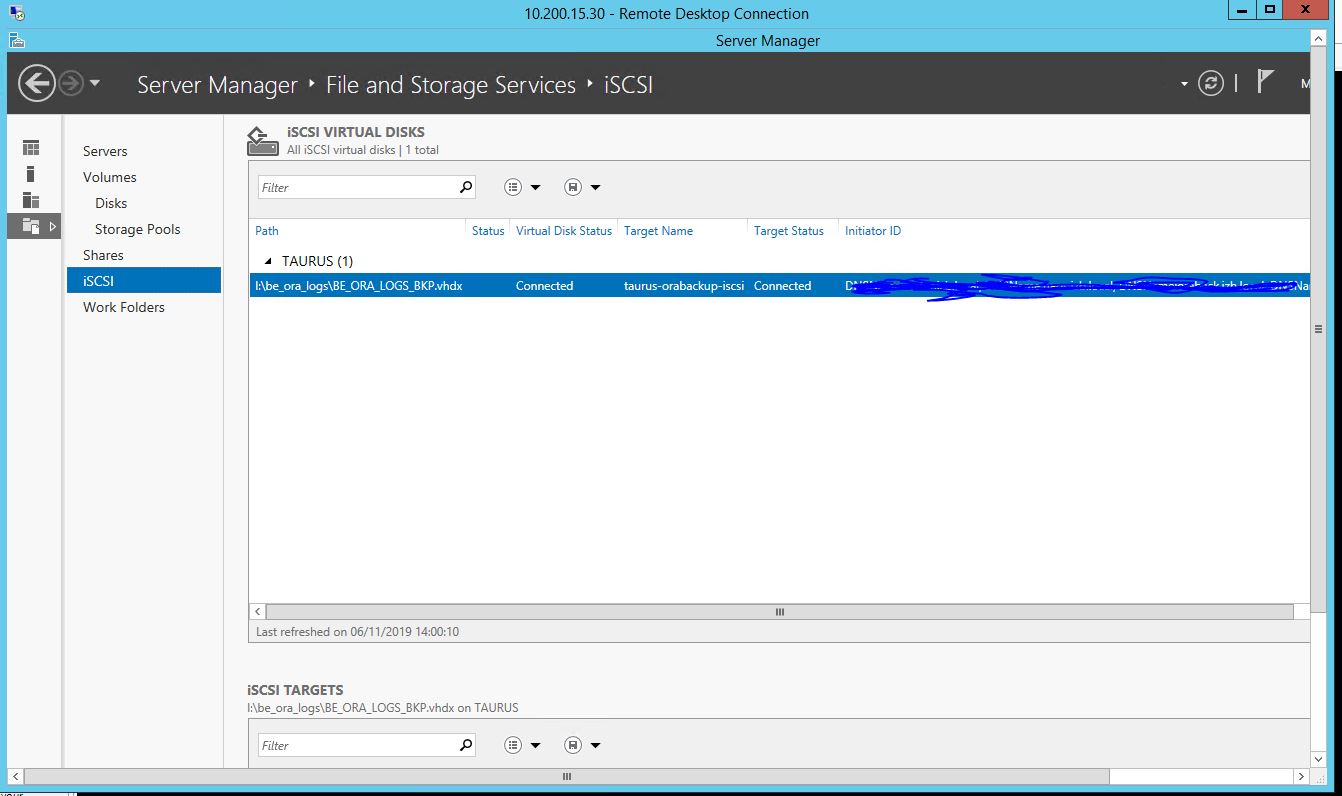Click File and Storage Services breadcrumb
This screenshot has height=796, width=1342.
pos(451,85)
